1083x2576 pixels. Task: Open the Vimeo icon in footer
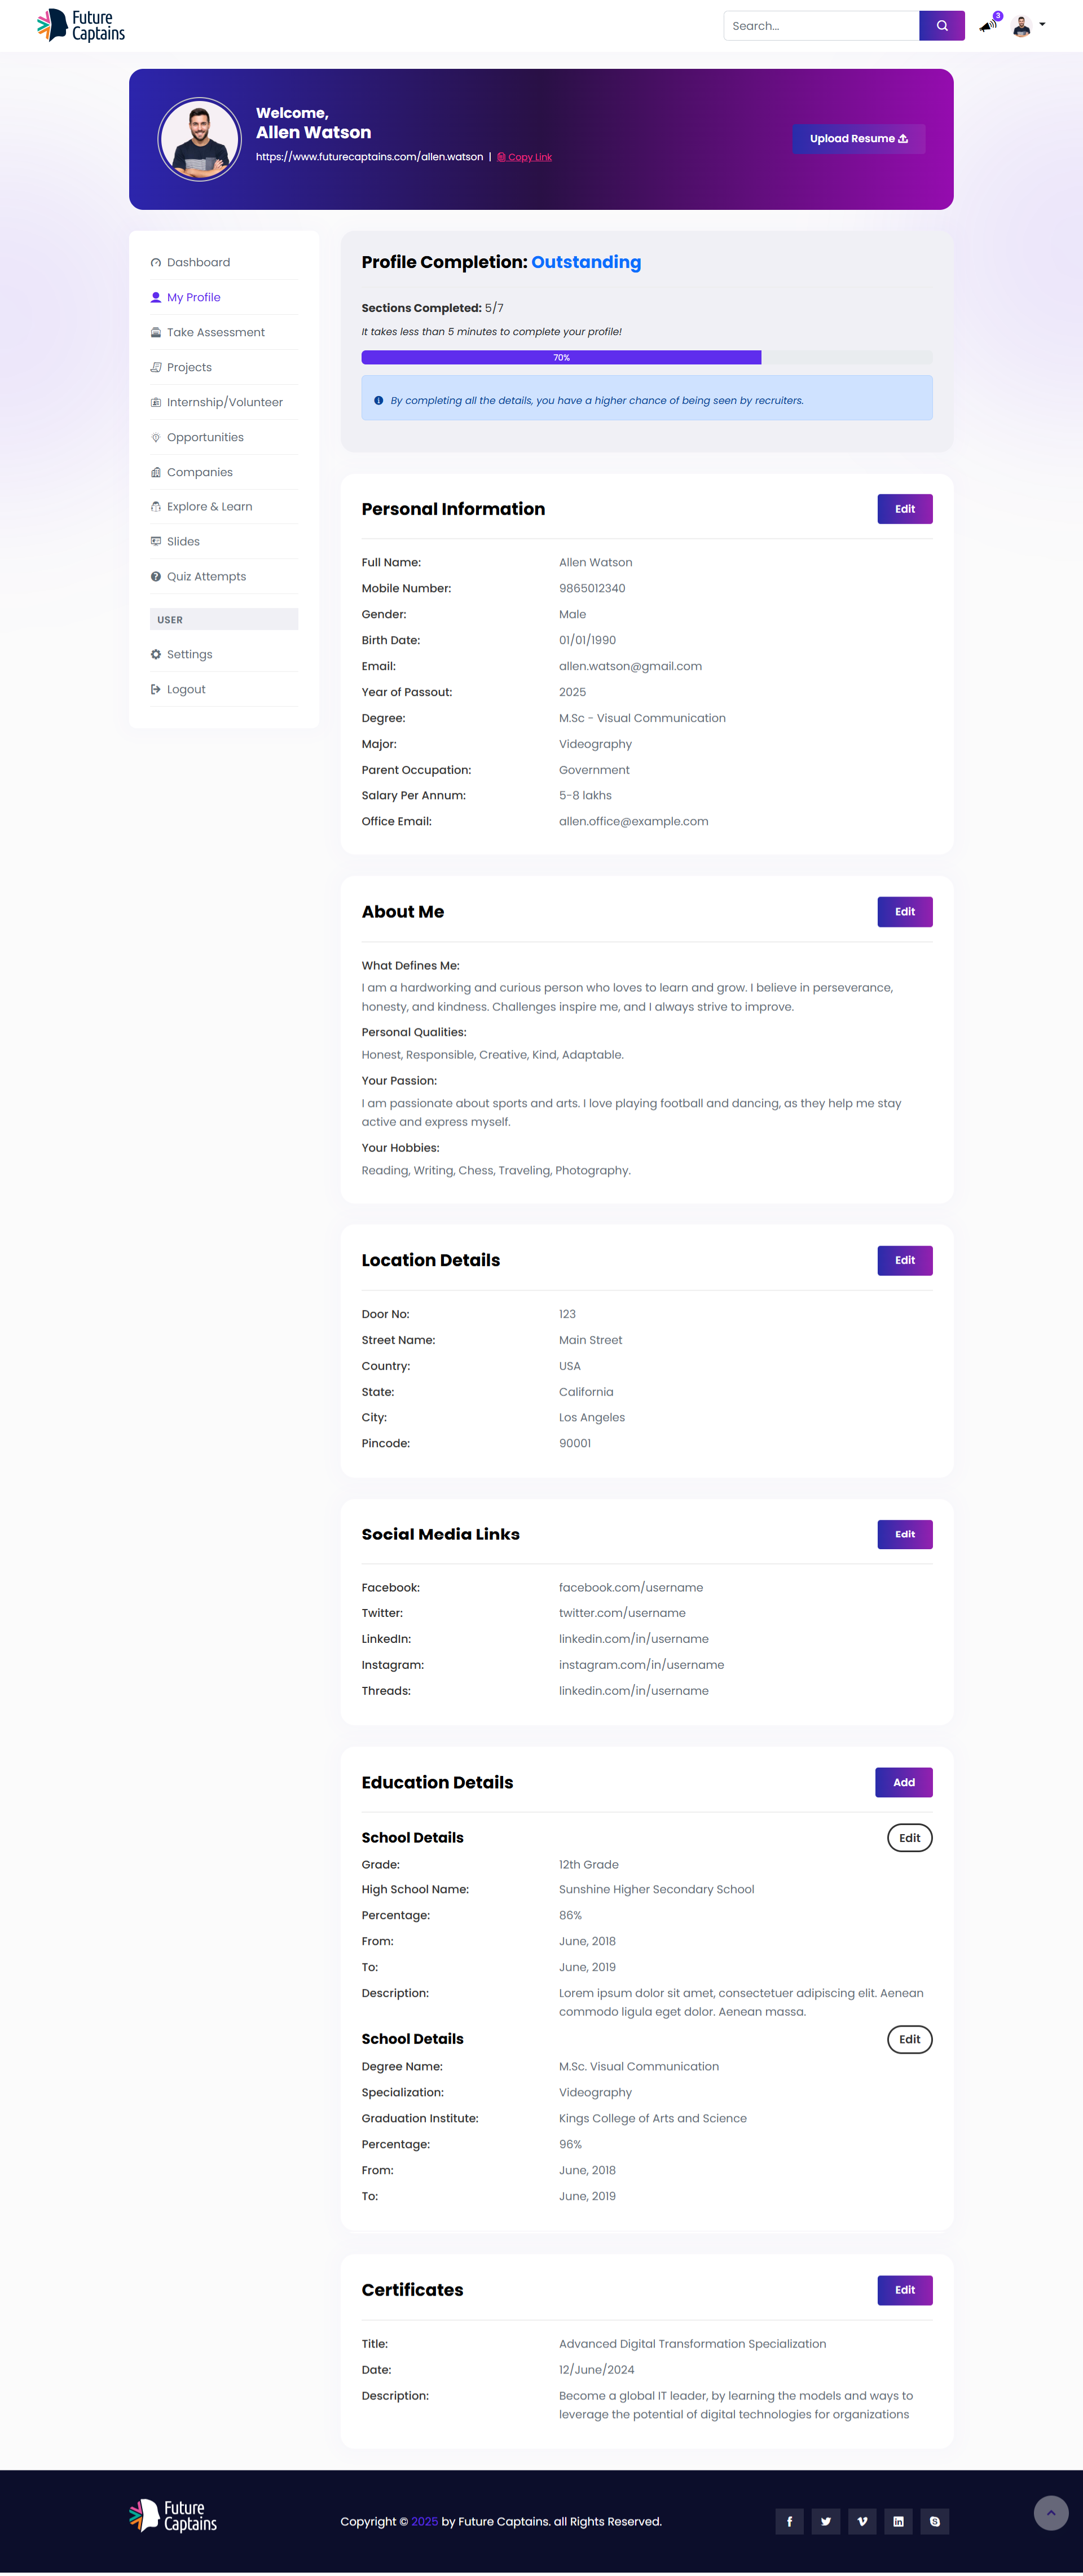pos(862,2521)
